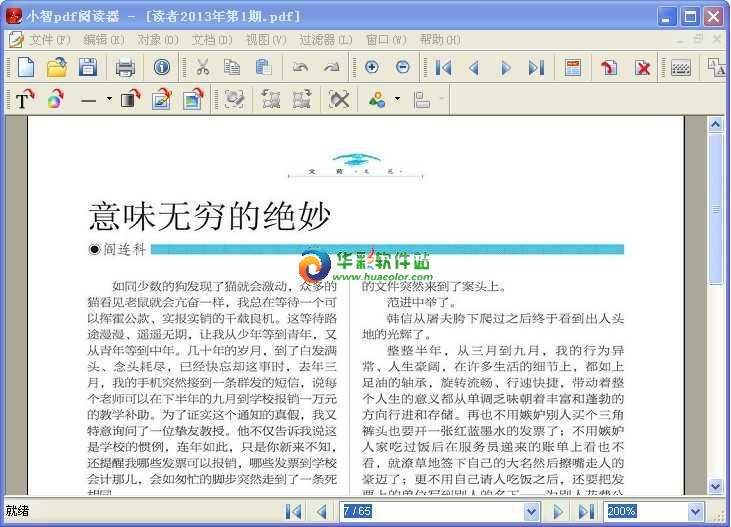Open the 对象(O) menu
Viewport: 731px width, 527px height.
click(158, 40)
